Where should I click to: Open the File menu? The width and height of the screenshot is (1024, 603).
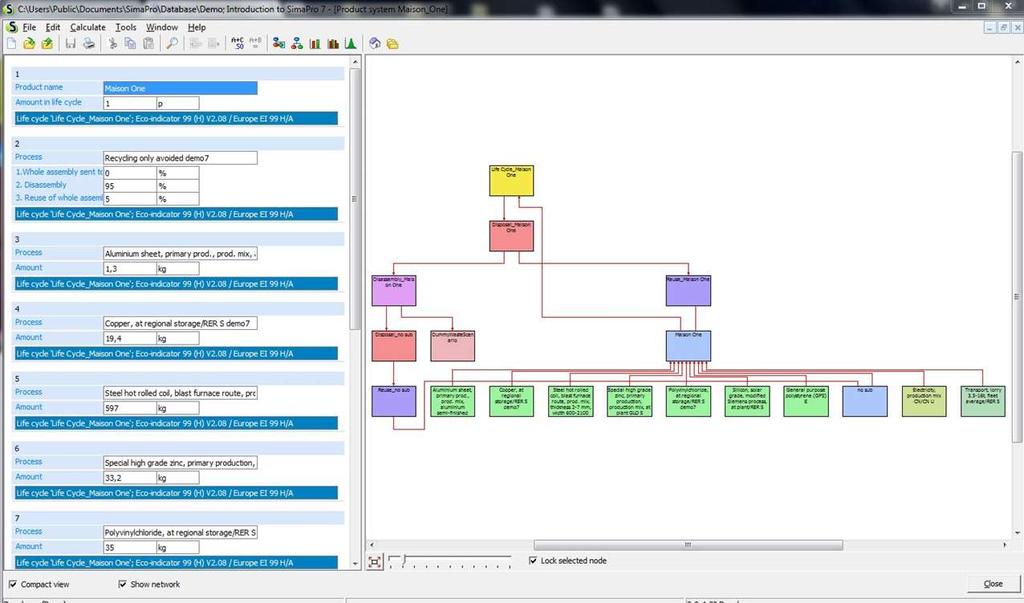pos(29,27)
